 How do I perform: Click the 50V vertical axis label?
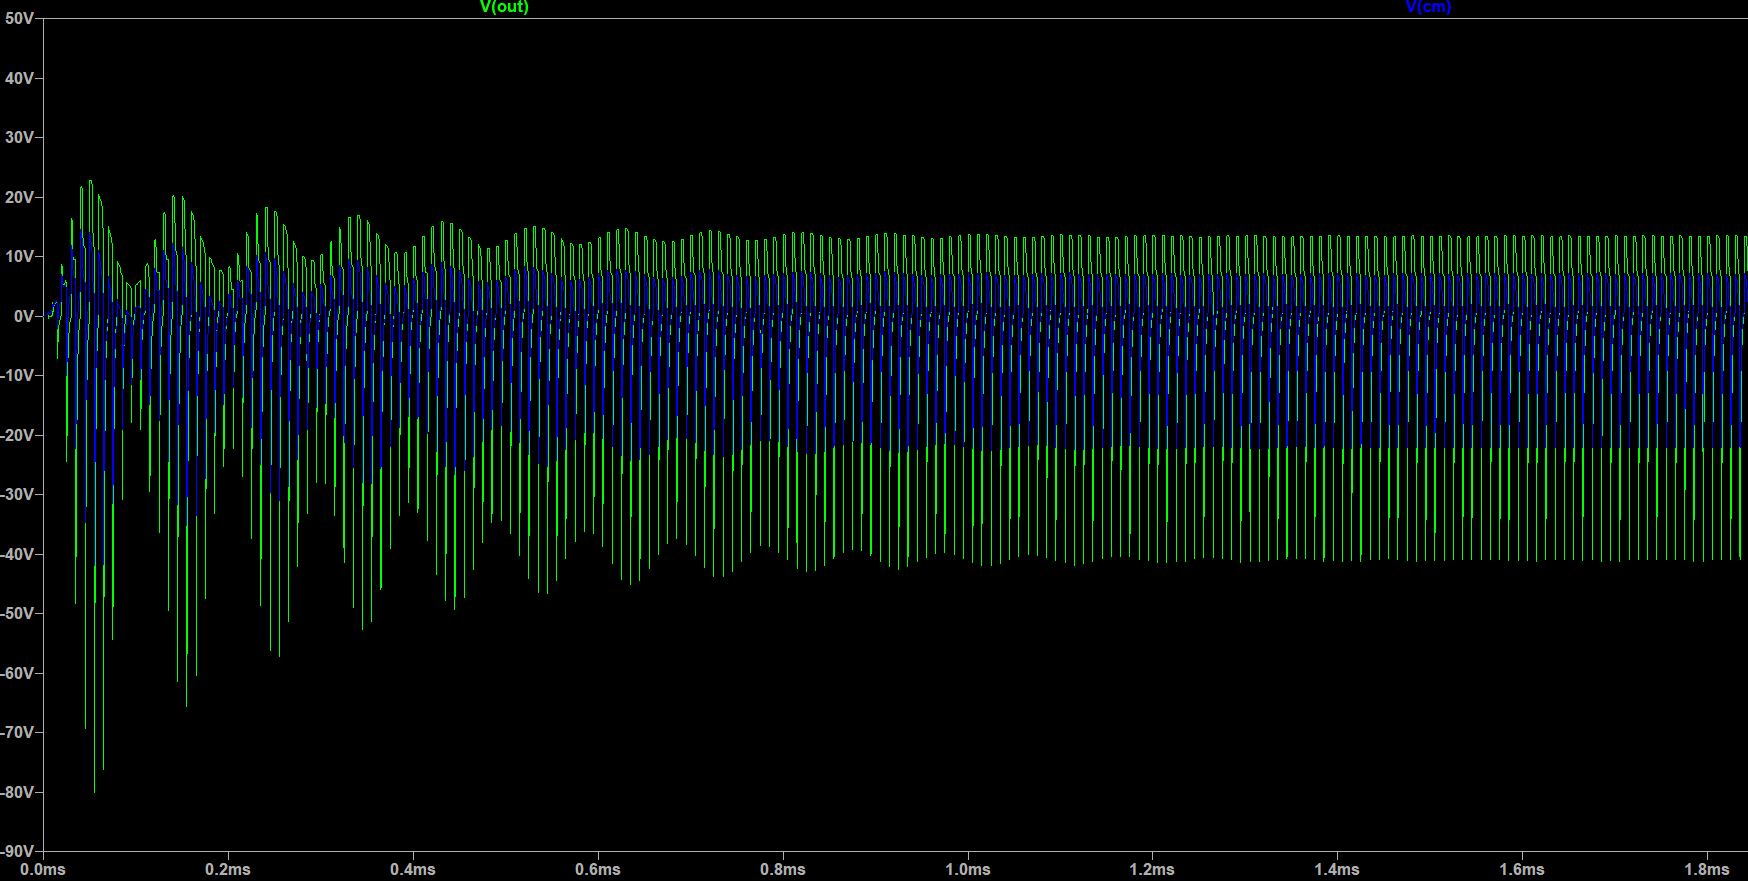point(19,19)
